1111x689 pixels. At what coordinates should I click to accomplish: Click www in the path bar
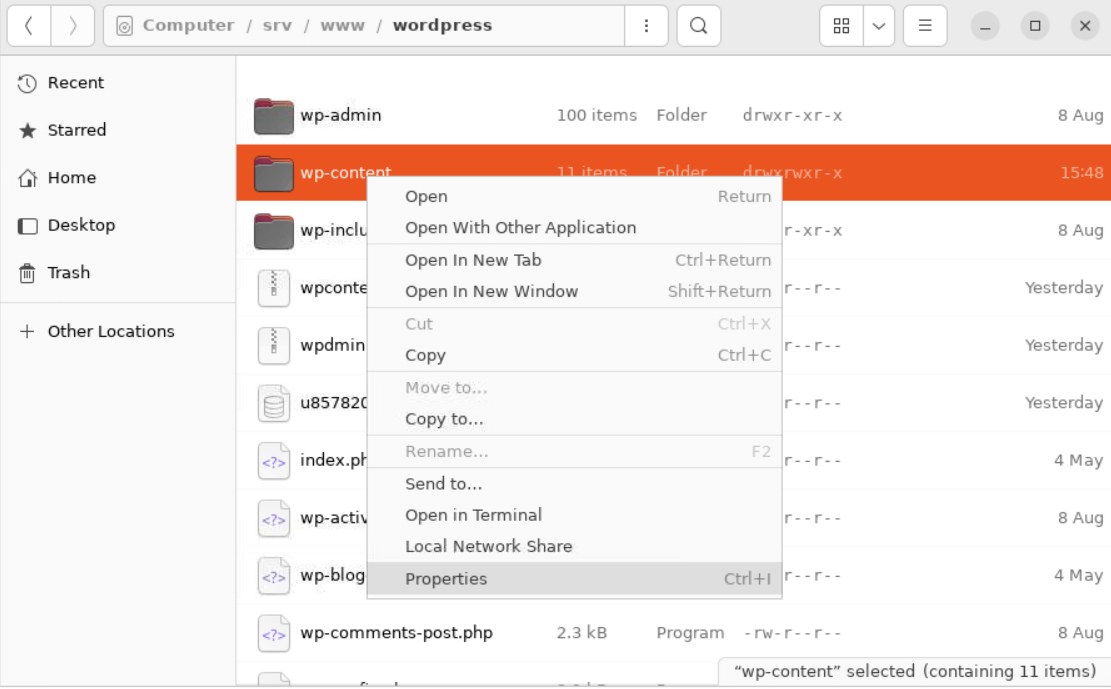342,26
